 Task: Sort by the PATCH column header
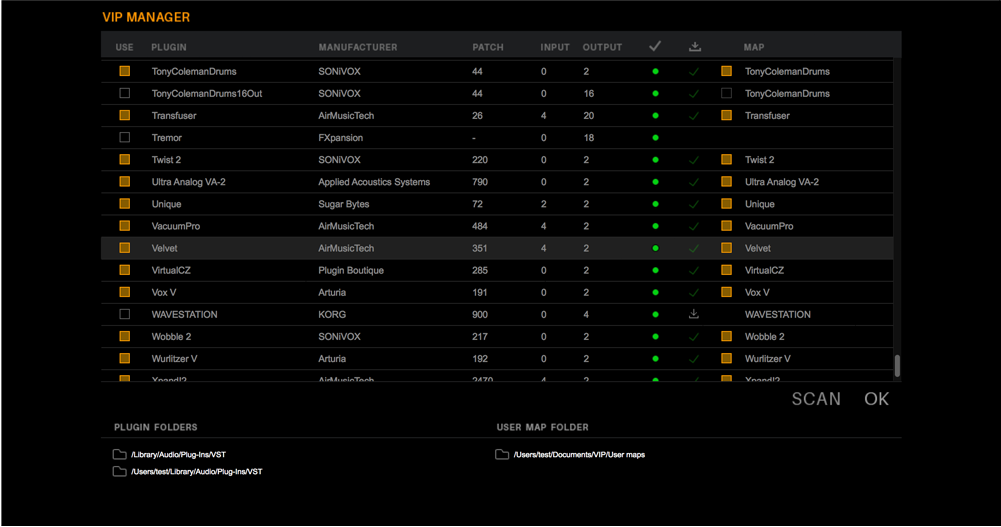point(488,47)
